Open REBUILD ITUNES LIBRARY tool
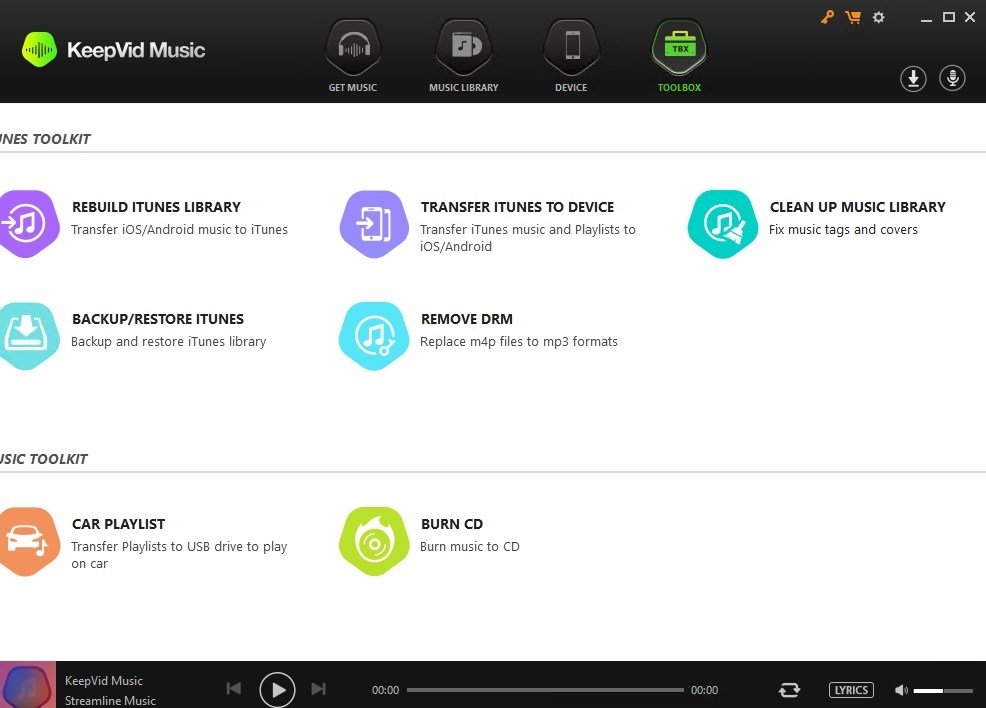Screen dimensions: 986x708 click(x=157, y=207)
